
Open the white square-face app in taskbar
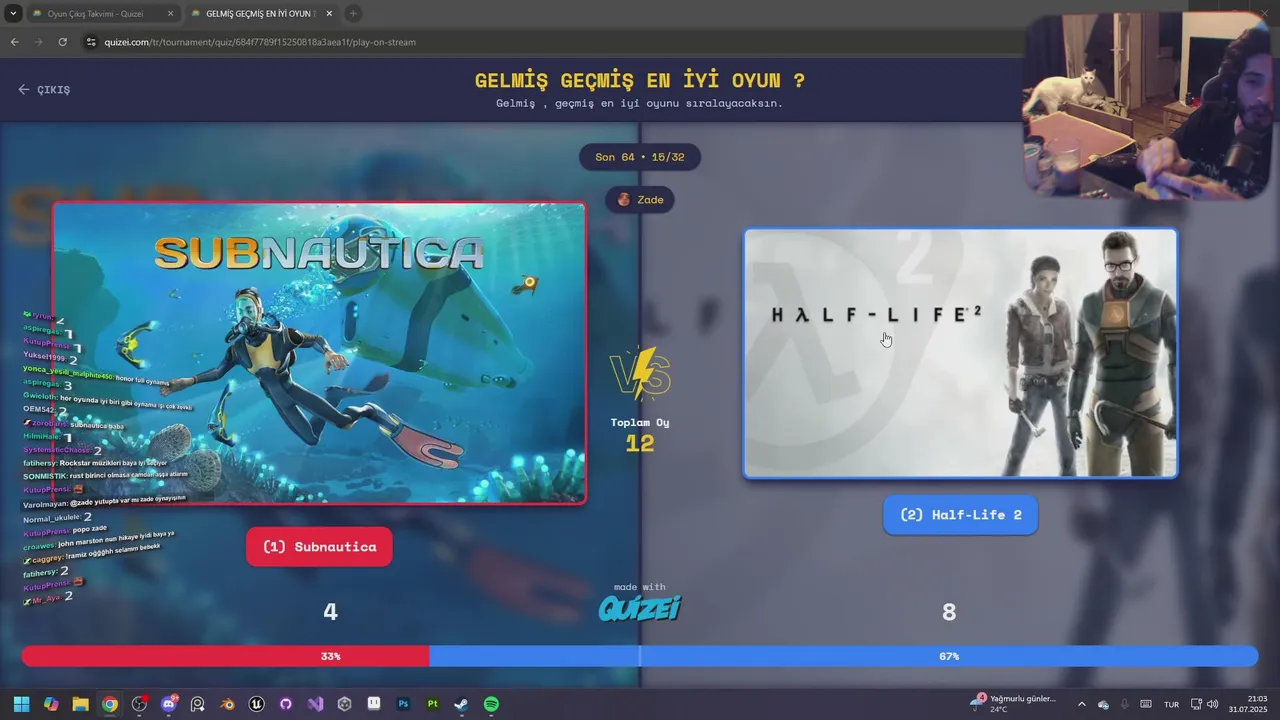(374, 704)
